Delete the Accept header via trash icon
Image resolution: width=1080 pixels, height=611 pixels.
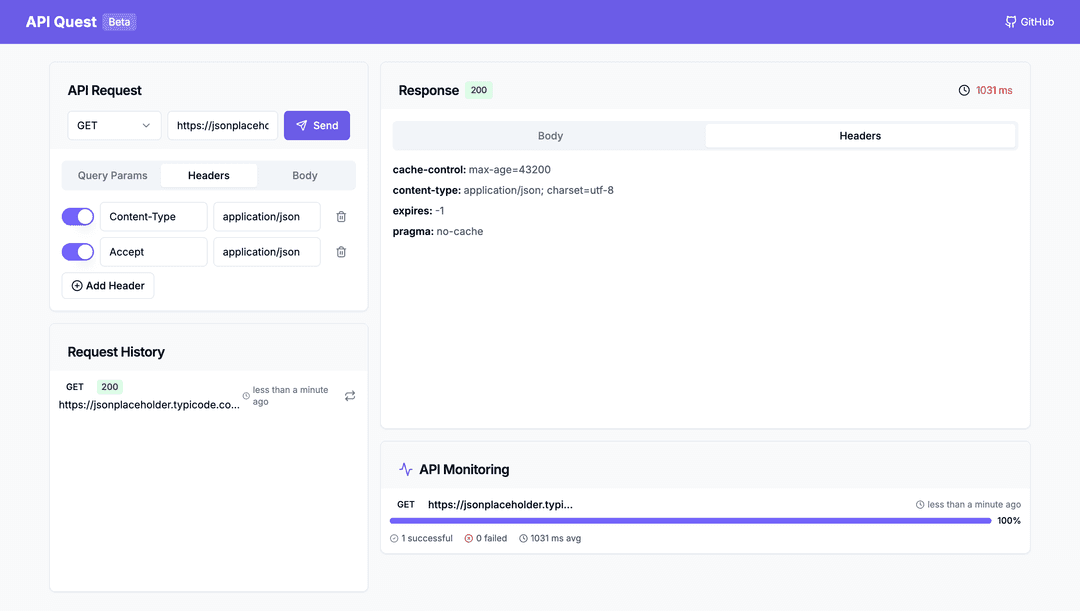coord(341,251)
